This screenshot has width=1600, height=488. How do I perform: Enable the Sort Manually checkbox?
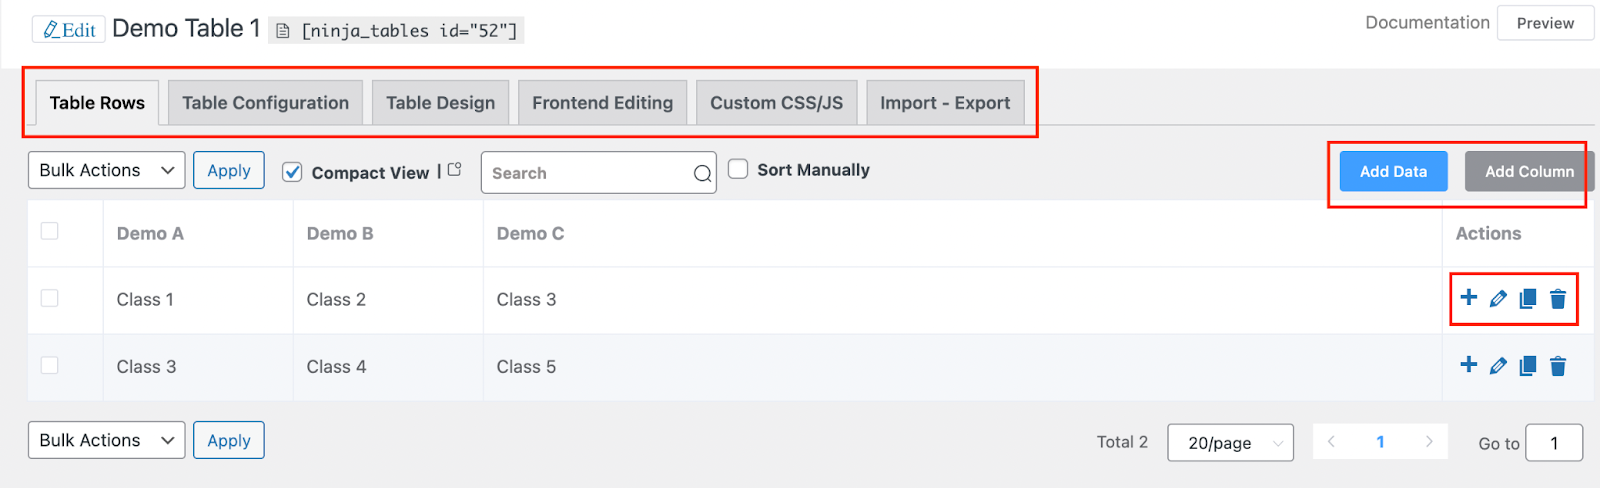click(x=738, y=169)
